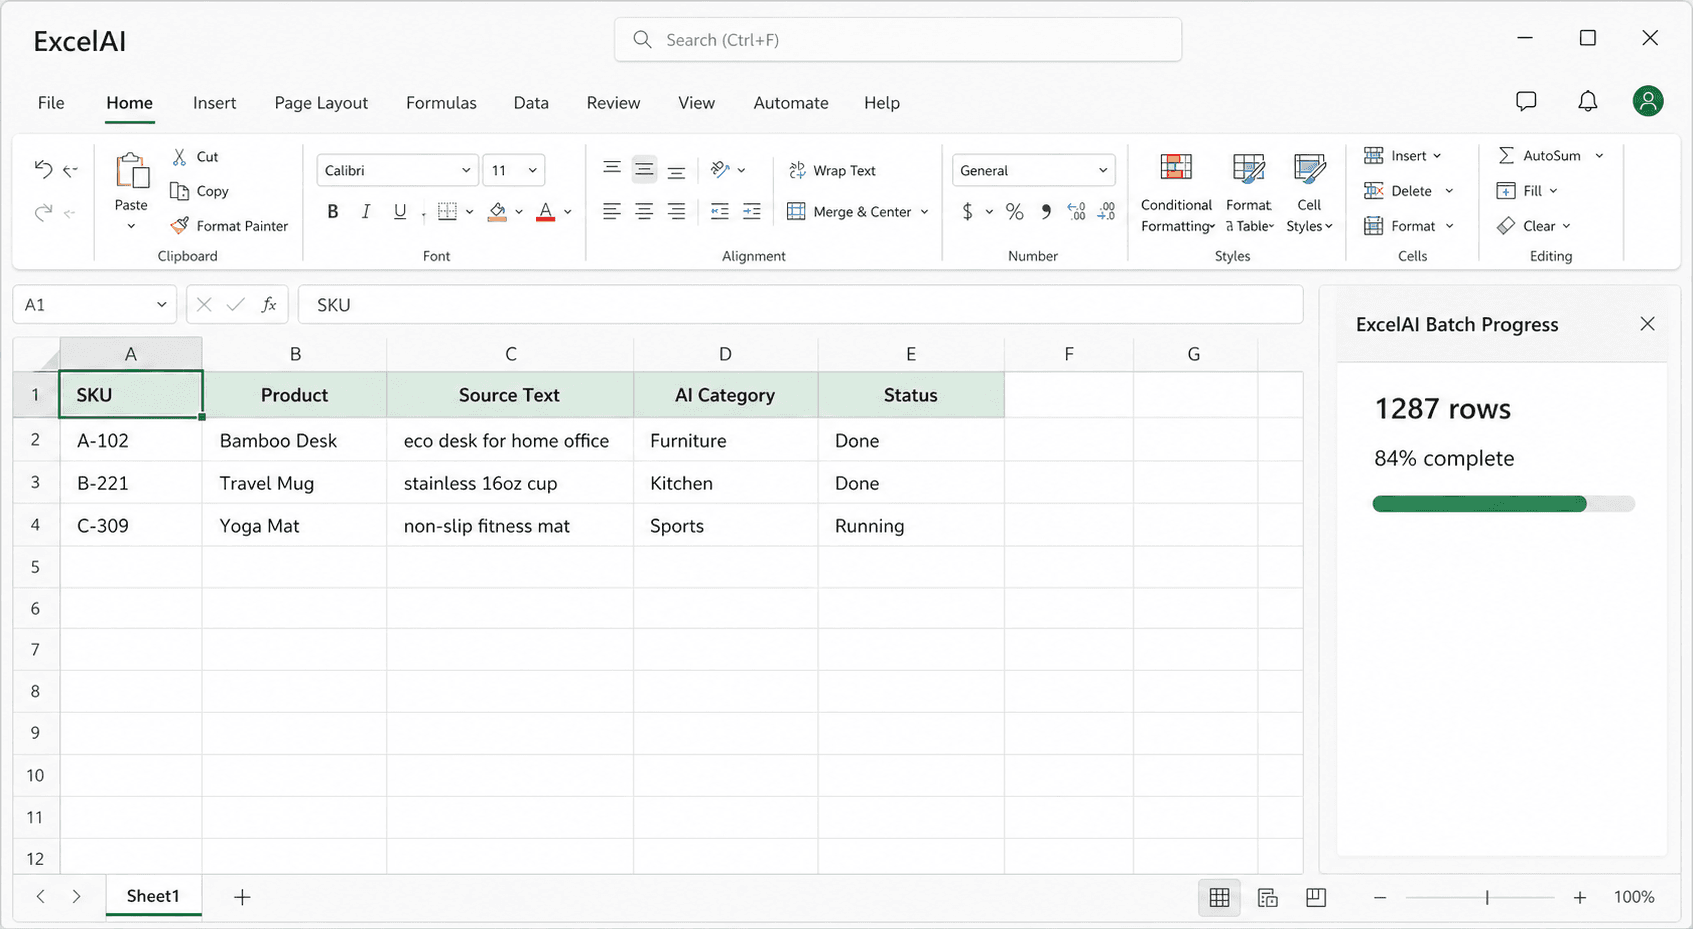Align text left icon

click(612, 211)
